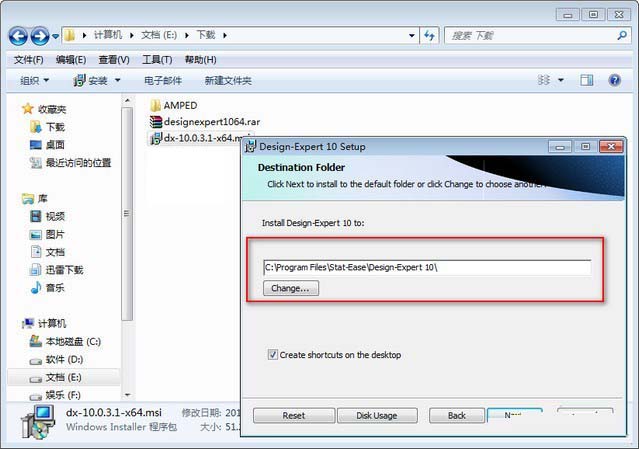
Task: Change the view with the views icon
Action: point(544,80)
